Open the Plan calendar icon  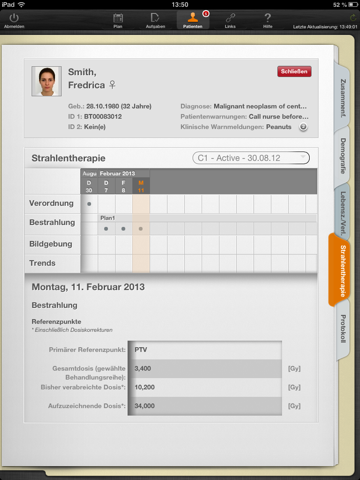point(118,18)
